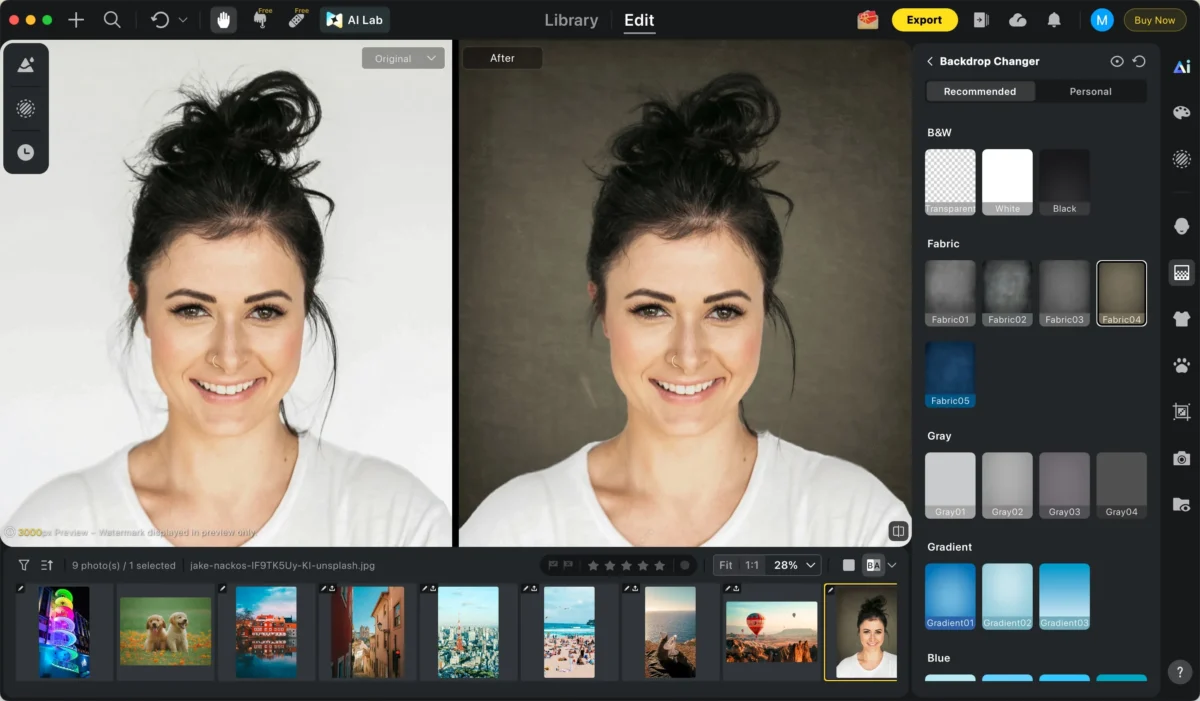Open the AI Lab tool
The image size is (1200, 701).
click(x=354, y=19)
